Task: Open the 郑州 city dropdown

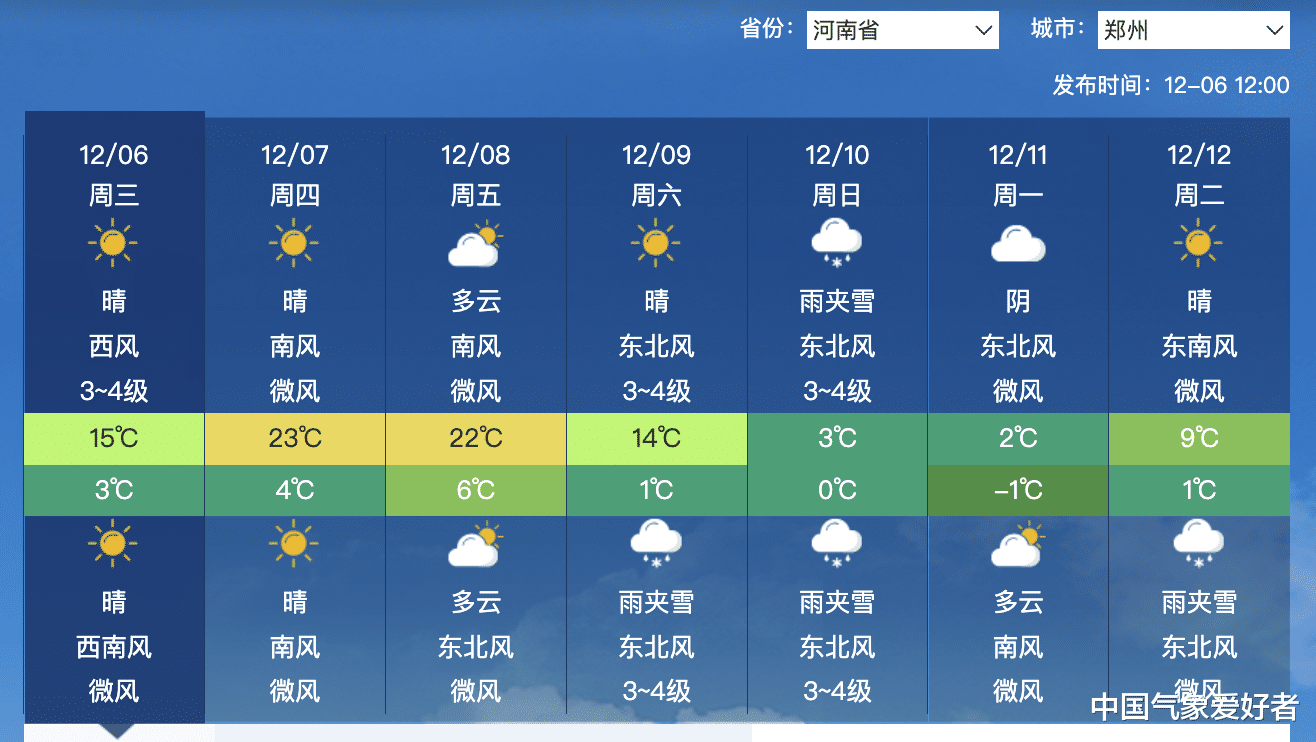Action: [1193, 30]
